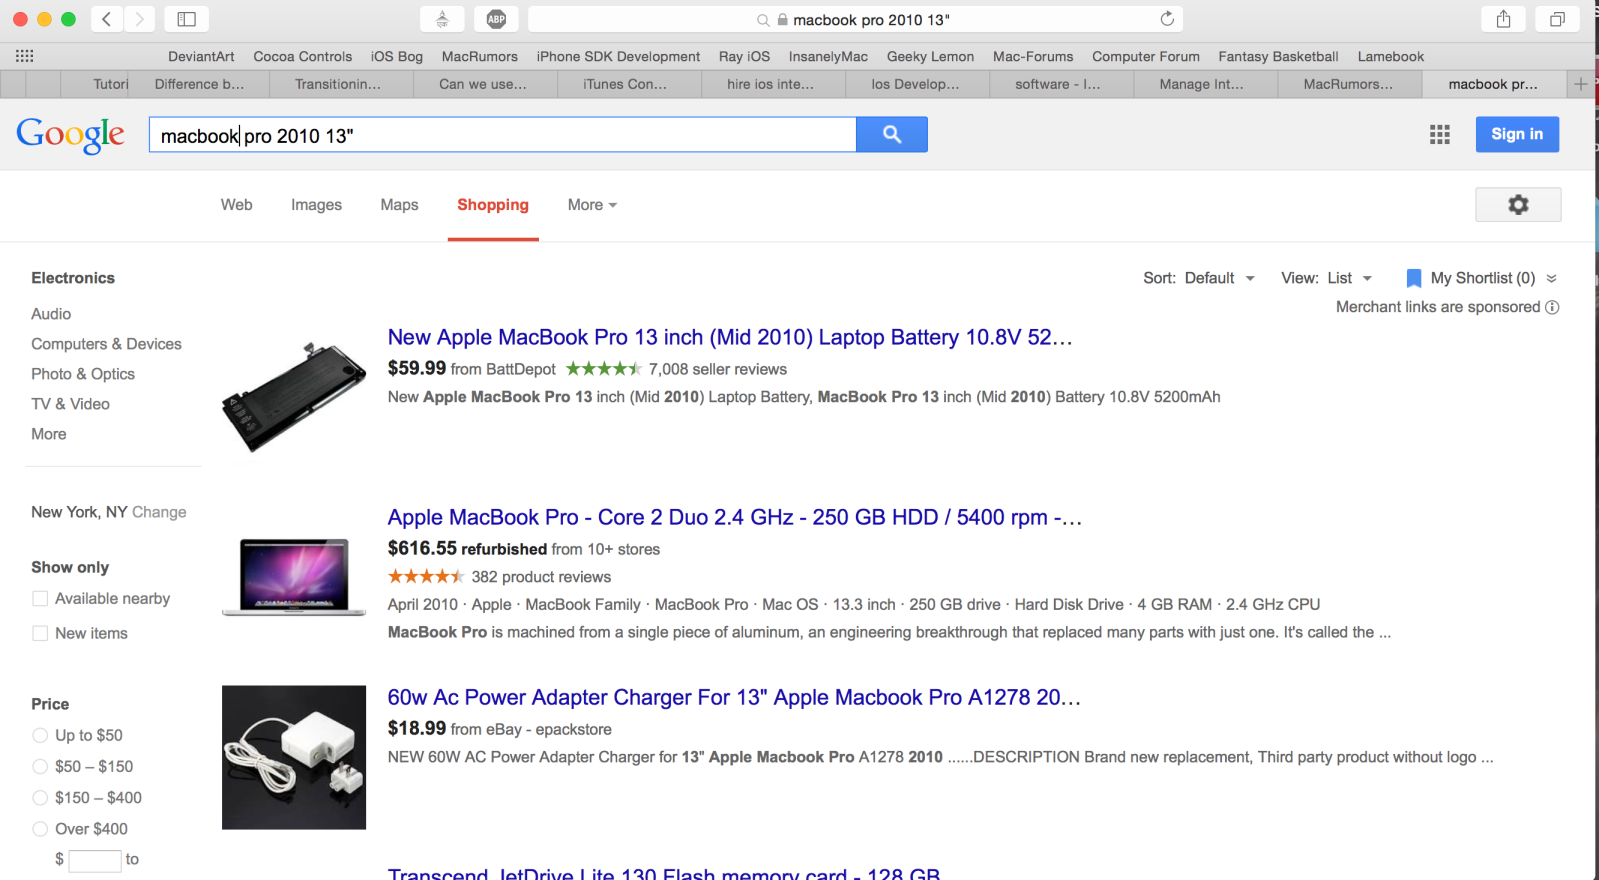Click 382 product reviews text
1599x880 pixels.
pos(541,577)
